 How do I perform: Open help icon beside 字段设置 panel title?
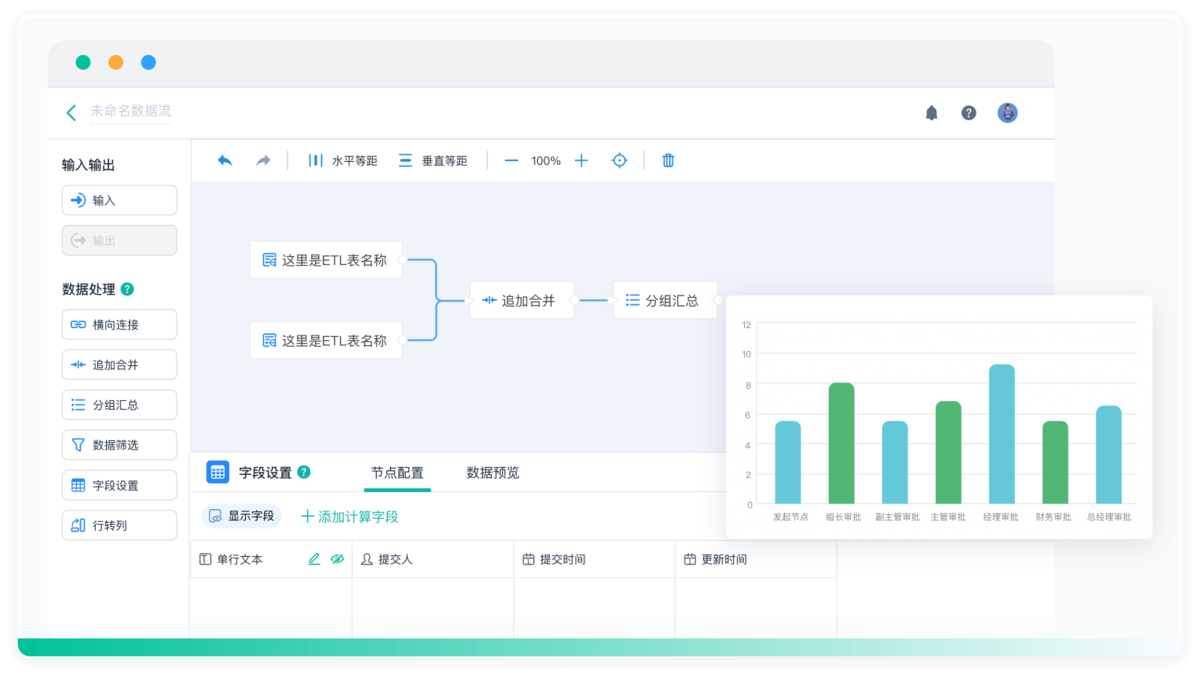click(x=304, y=472)
